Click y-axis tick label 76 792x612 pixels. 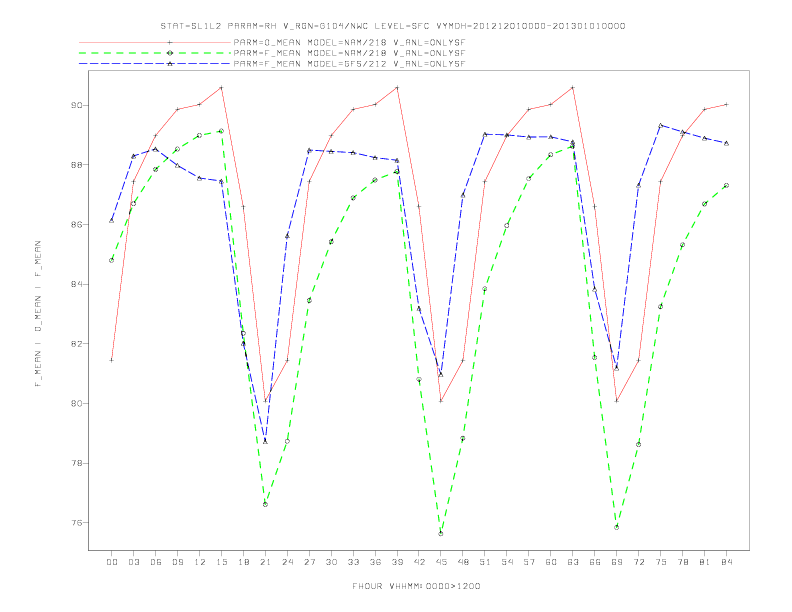[77, 523]
